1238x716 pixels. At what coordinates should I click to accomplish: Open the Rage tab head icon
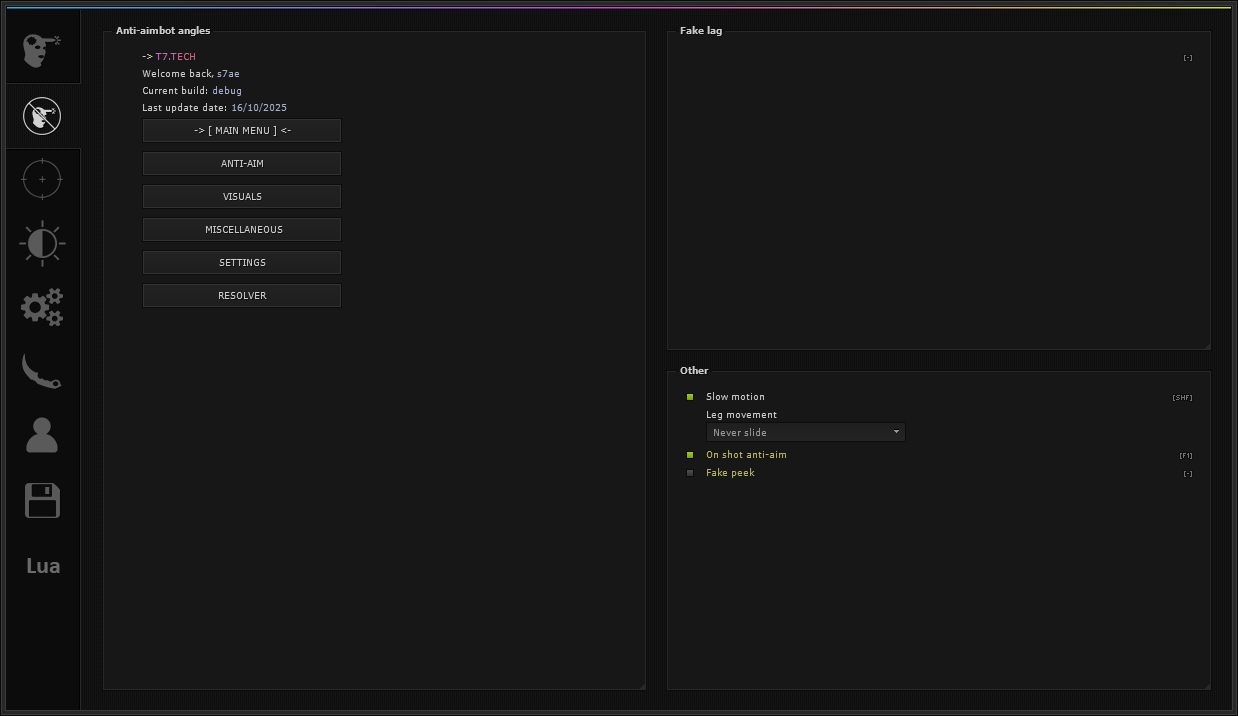42,50
